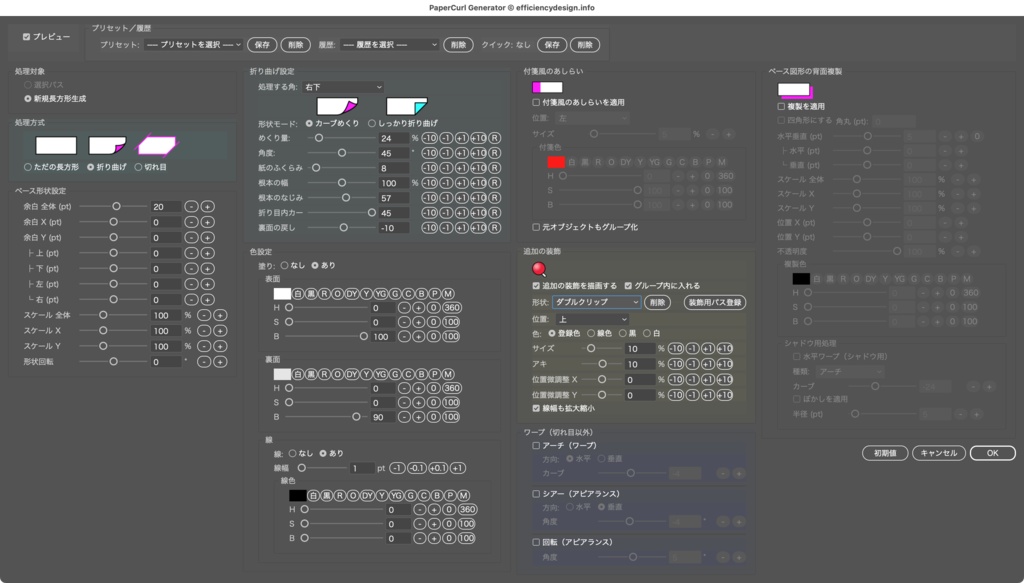Viewport: 1024px width, 583px height.
Task: Click the sticky-note style preview icon
Action: [x=547, y=87]
